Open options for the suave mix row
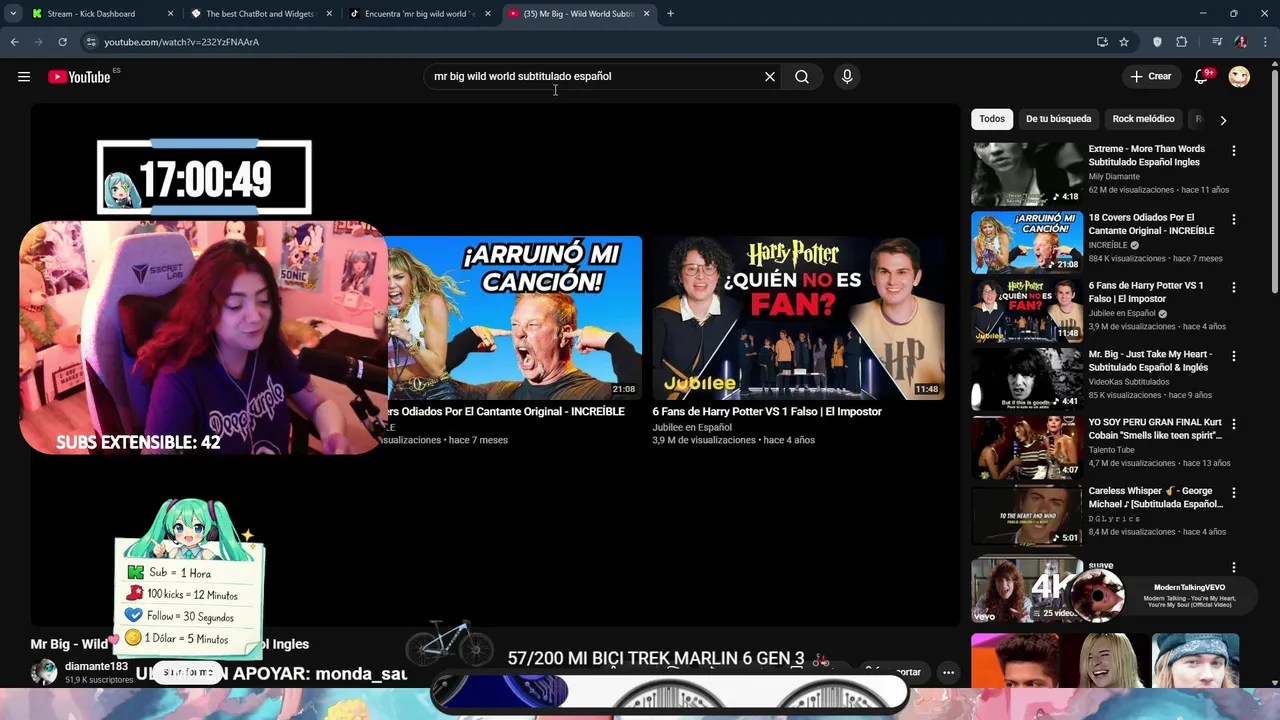 [x=1233, y=567]
